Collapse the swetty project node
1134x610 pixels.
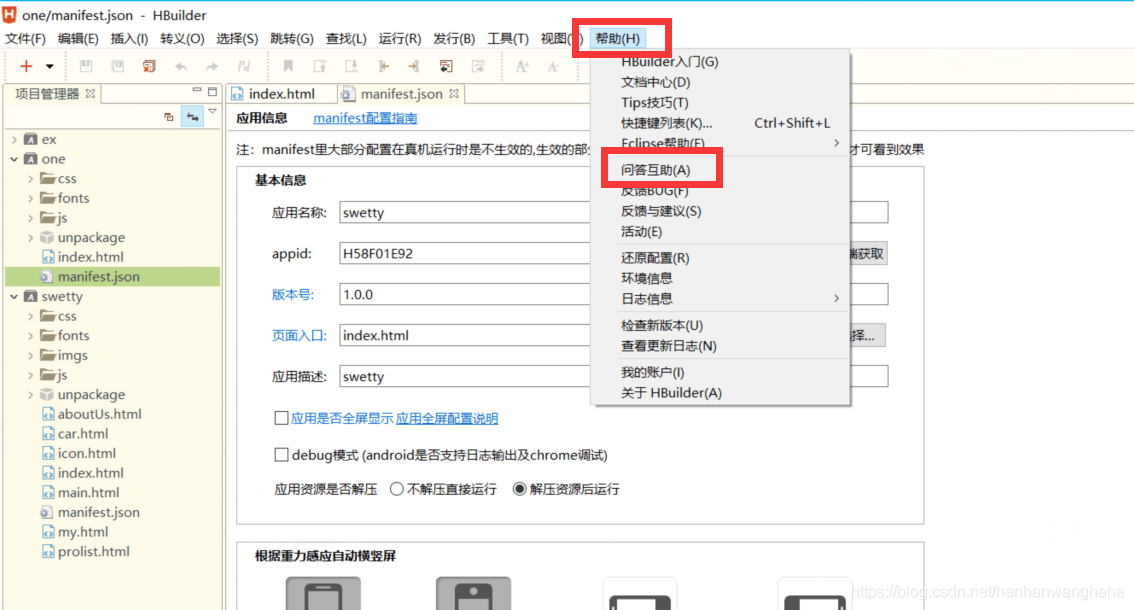coord(14,296)
